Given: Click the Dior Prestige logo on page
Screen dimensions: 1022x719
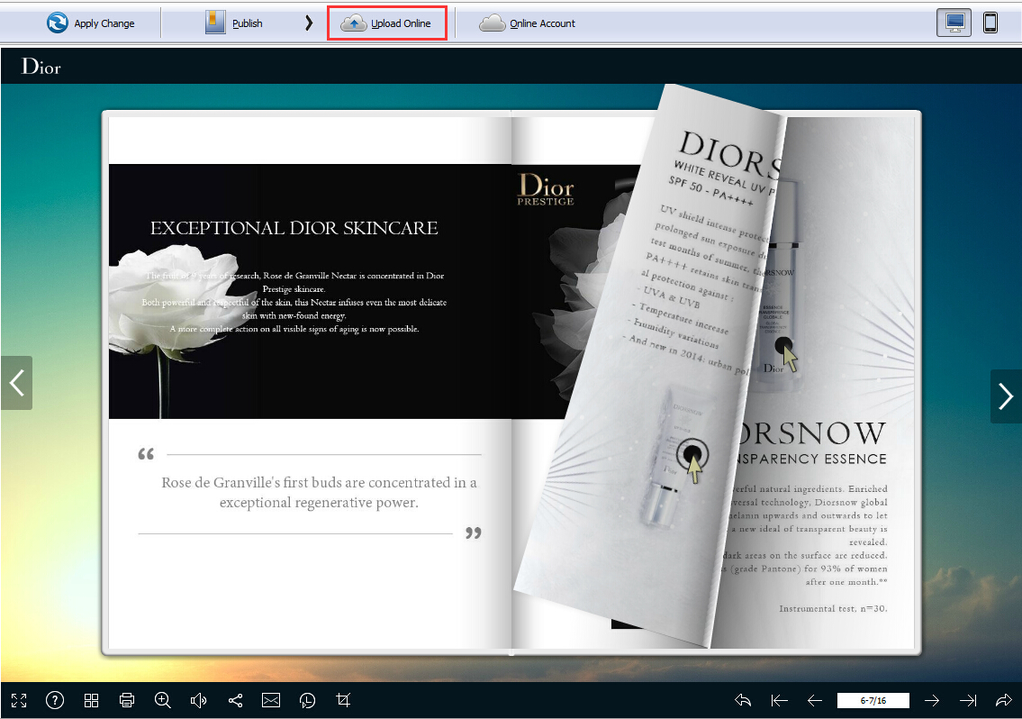Looking at the screenshot, I should [x=546, y=189].
